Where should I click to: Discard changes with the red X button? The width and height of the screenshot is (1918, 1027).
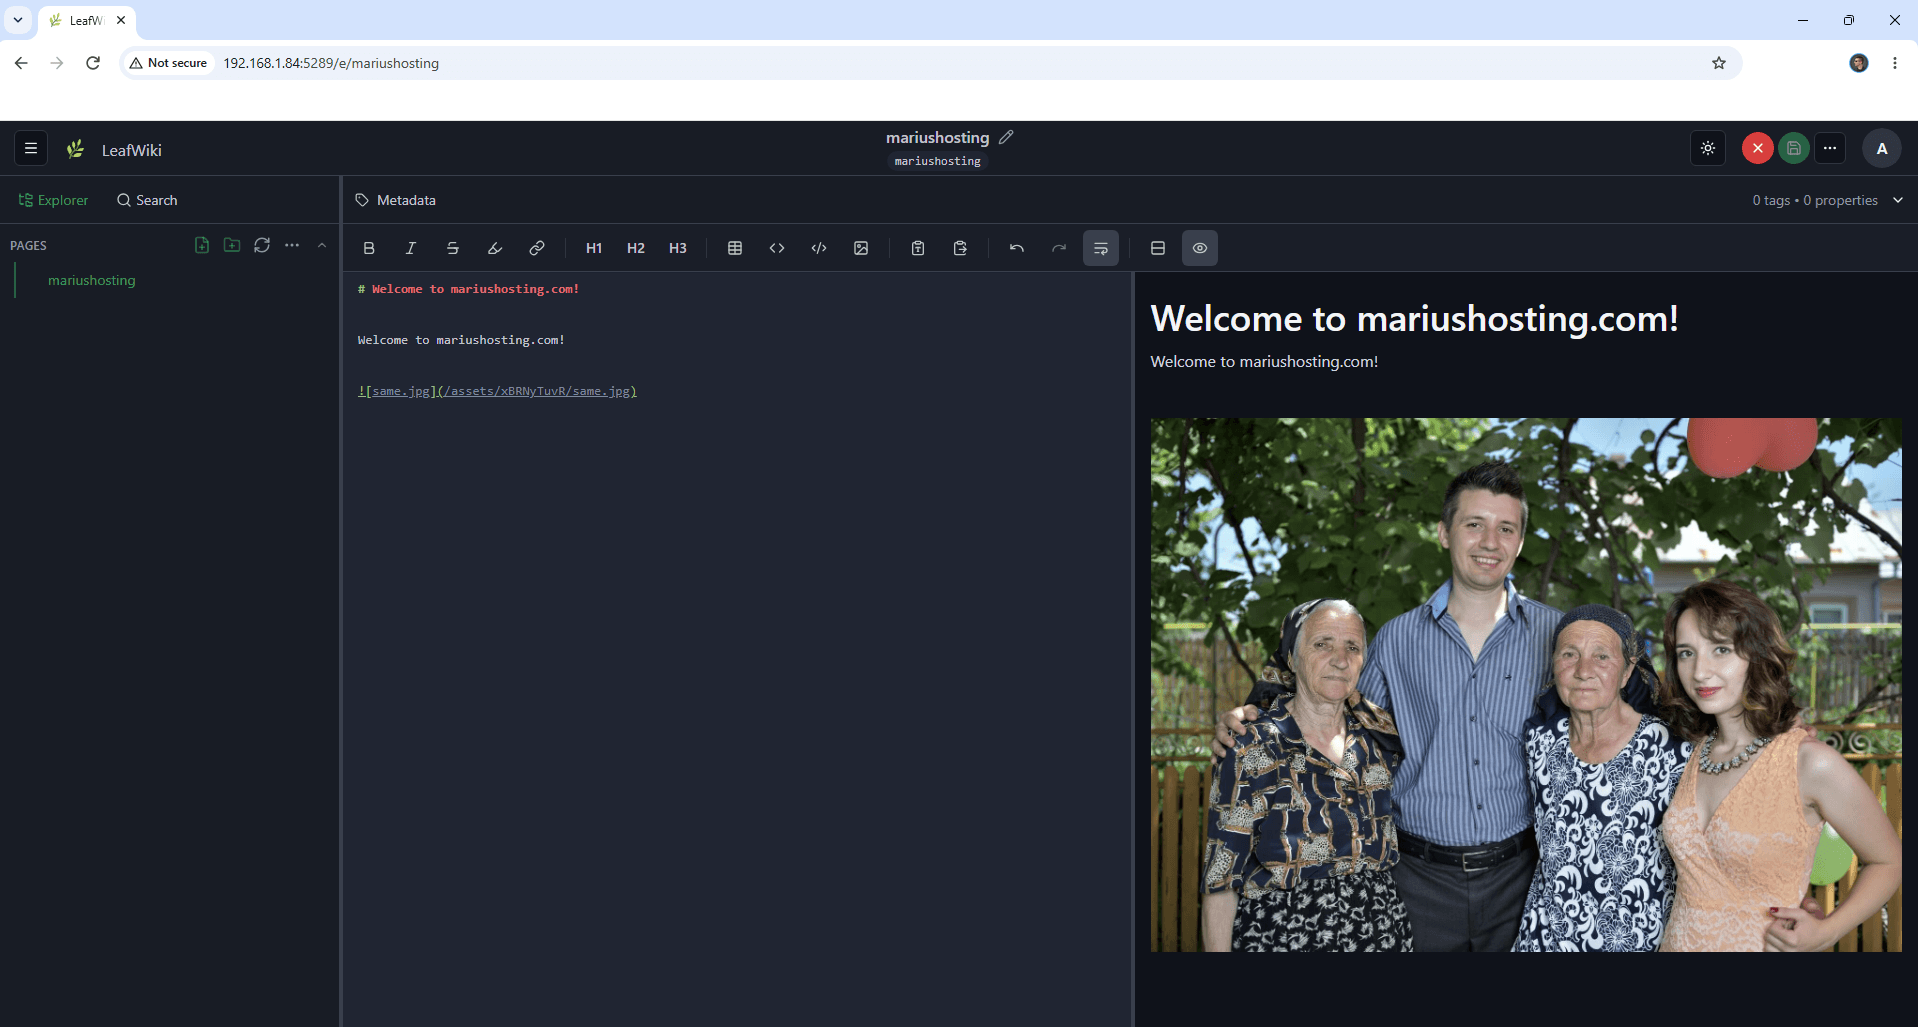[1758, 149]
